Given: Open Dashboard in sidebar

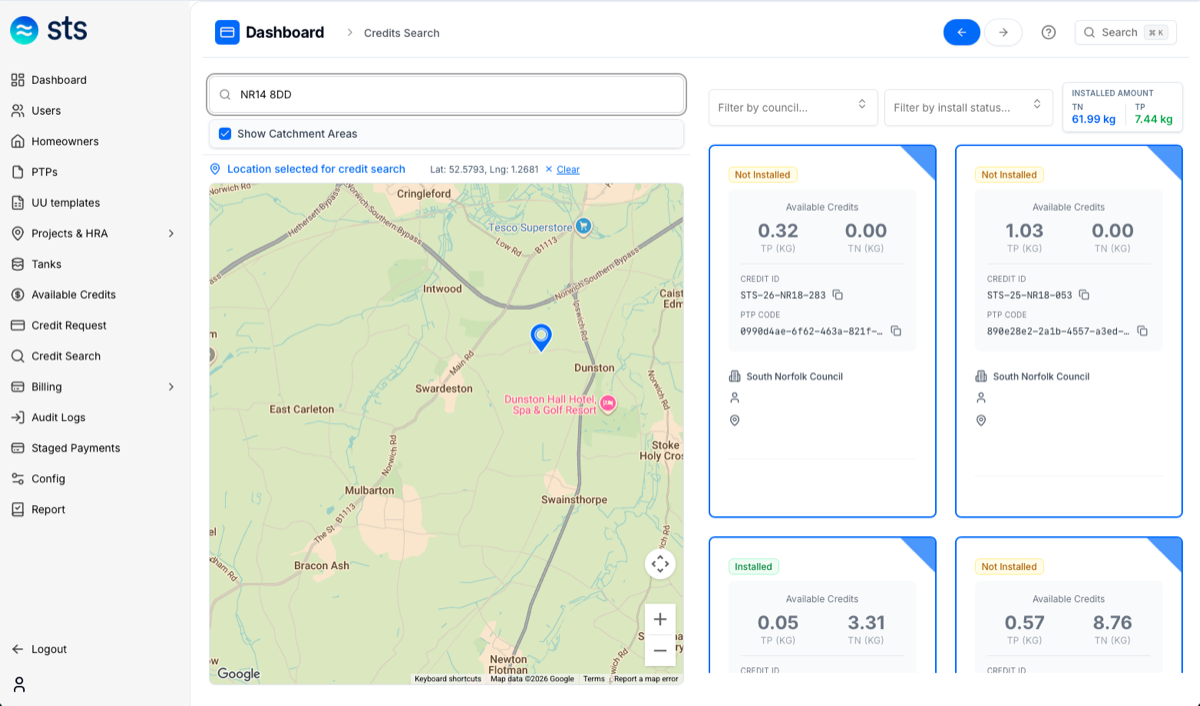Looking at the screenshot, I should (x=59, y=80).
